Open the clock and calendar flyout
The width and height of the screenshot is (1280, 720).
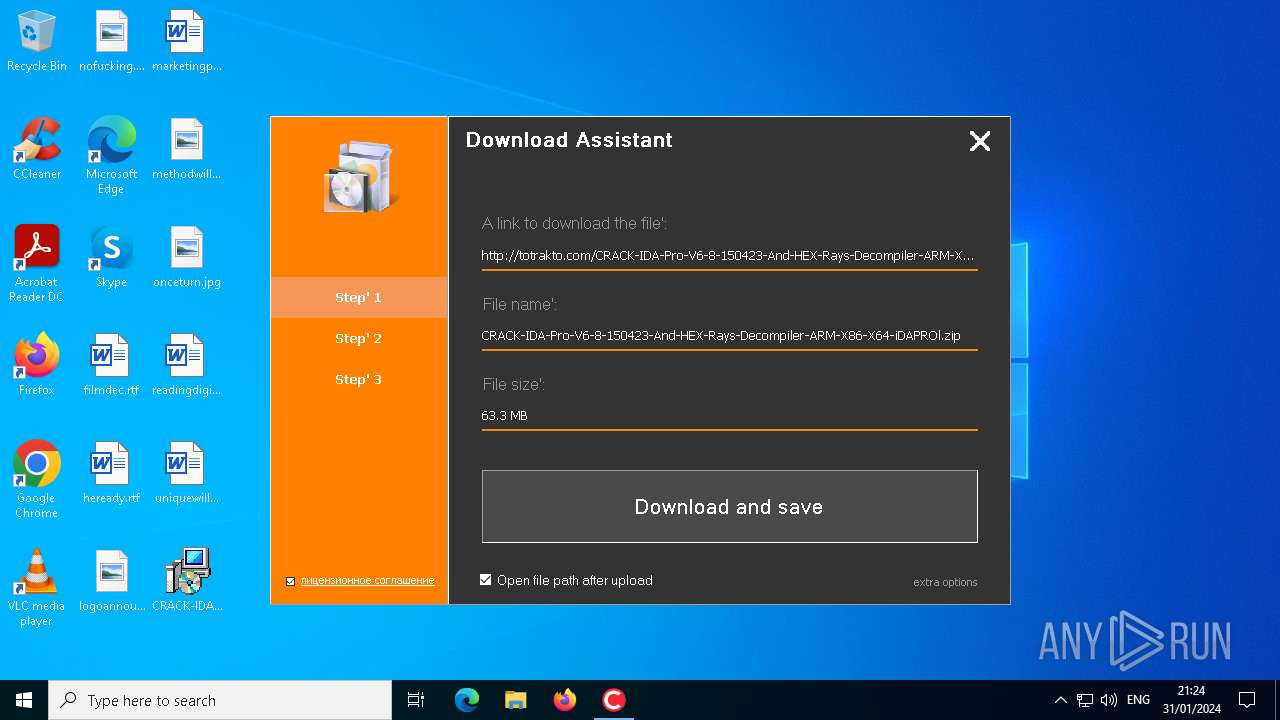click(1192, 700)
